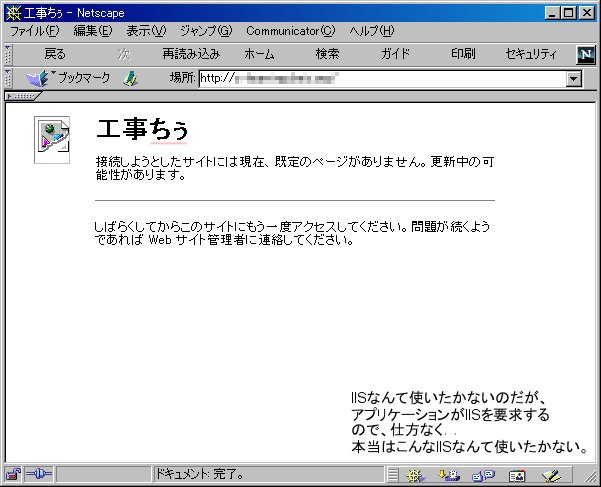Open the Mailbox component bar icon

pyautogui.click(x=449, y=476)
